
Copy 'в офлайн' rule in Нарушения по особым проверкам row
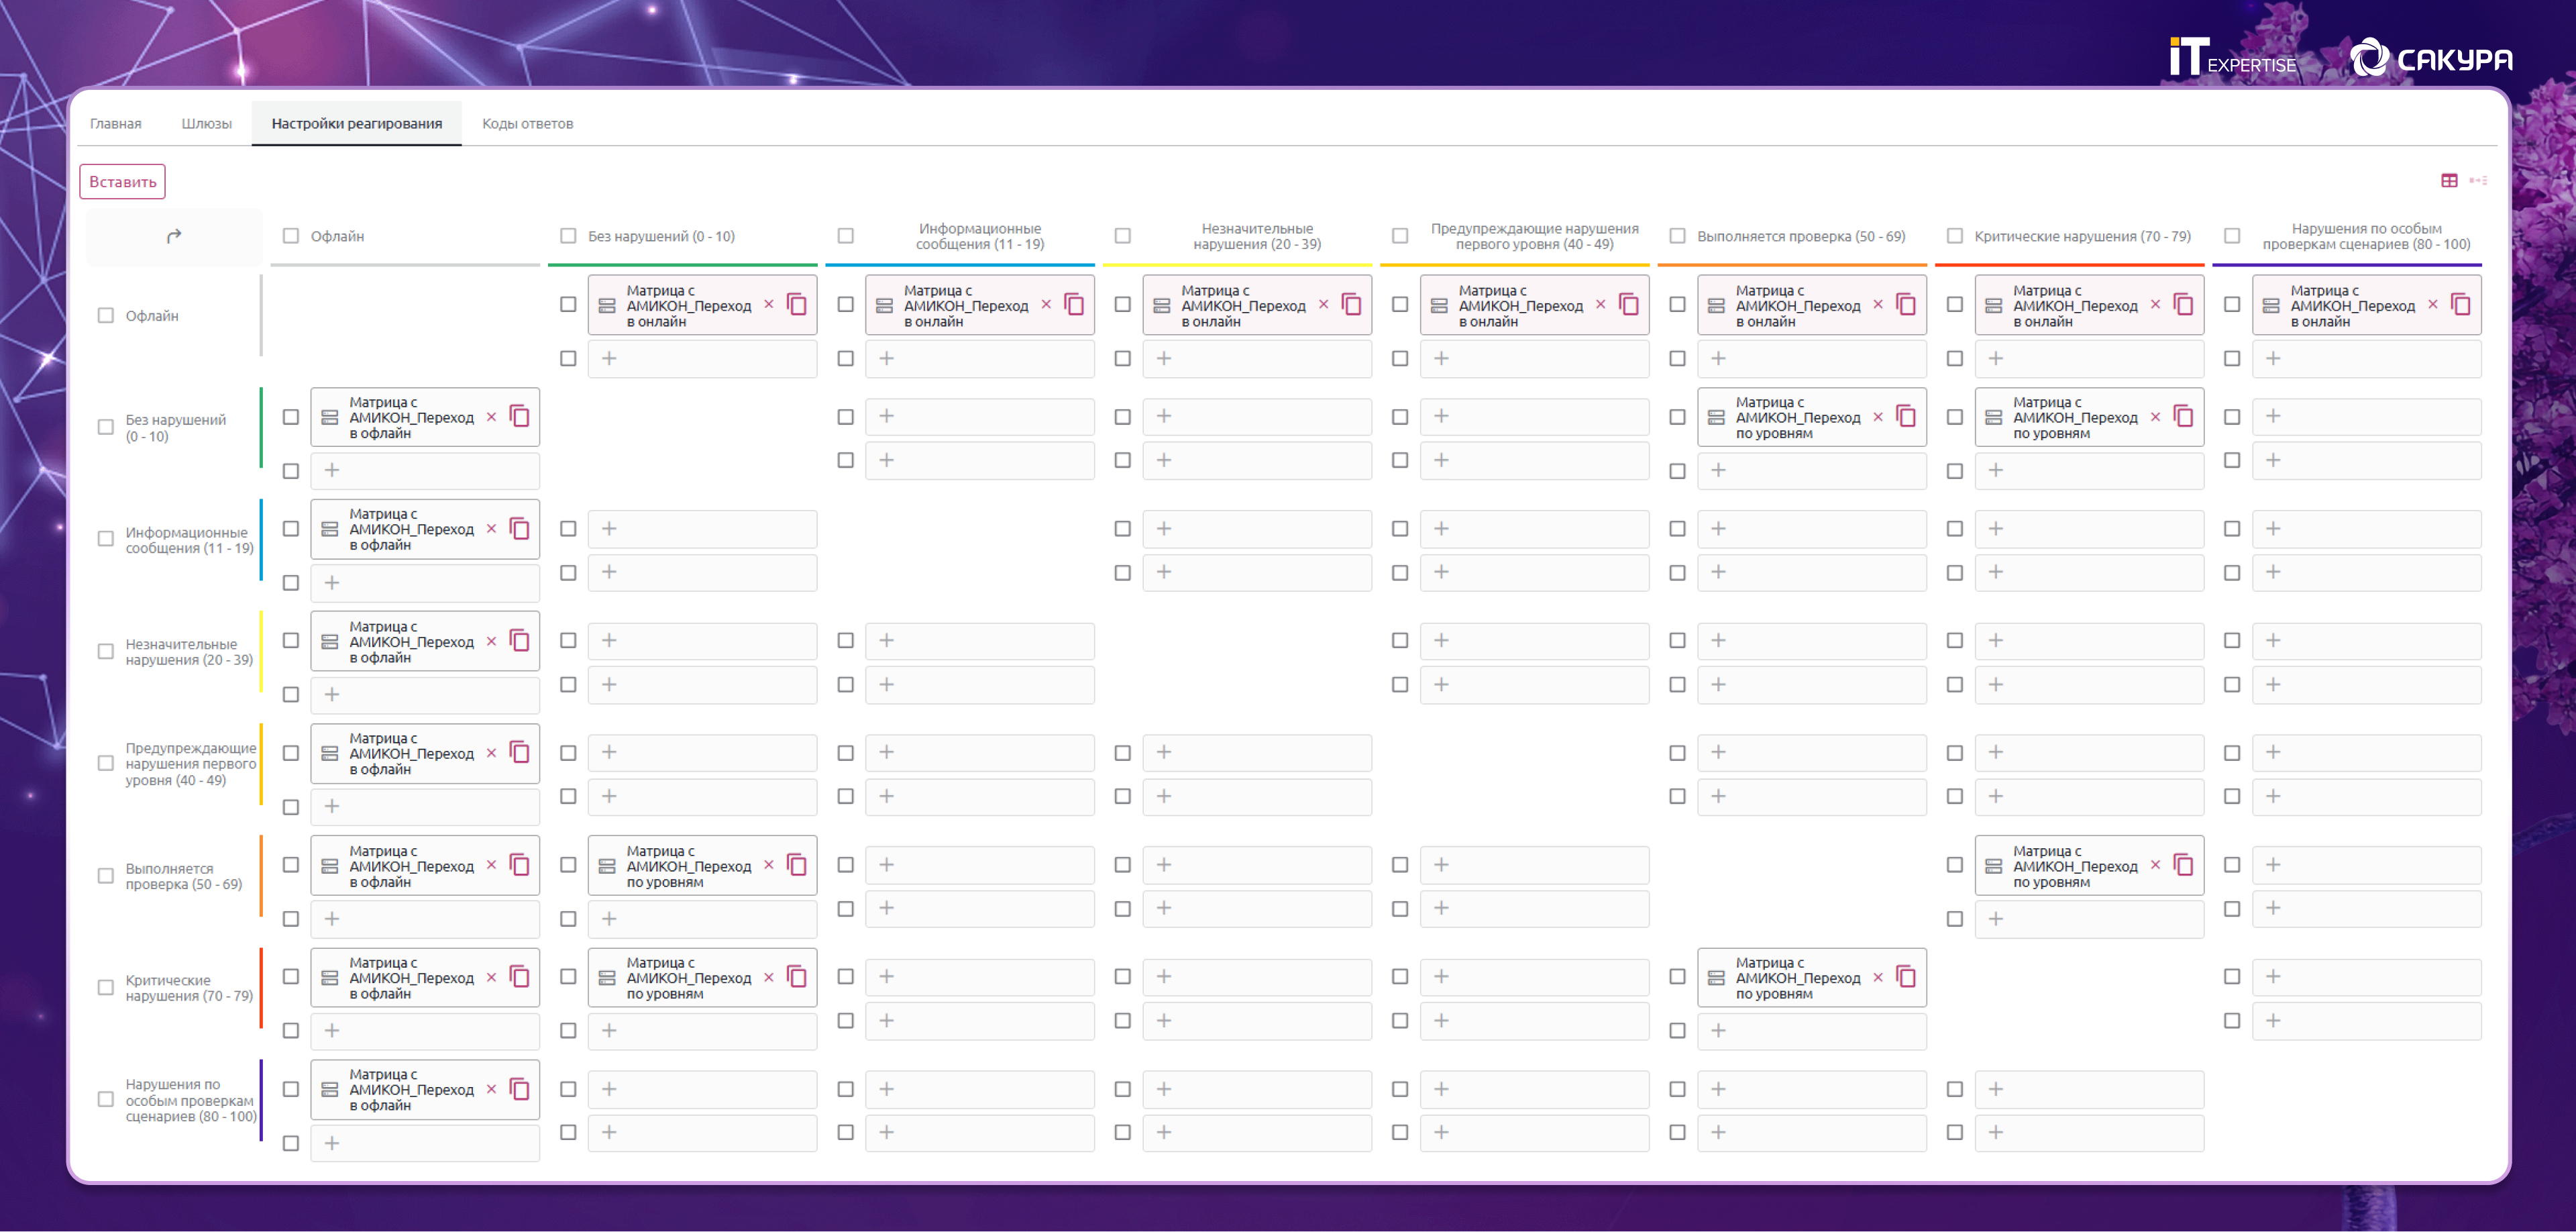click(x=520, y=1089)
